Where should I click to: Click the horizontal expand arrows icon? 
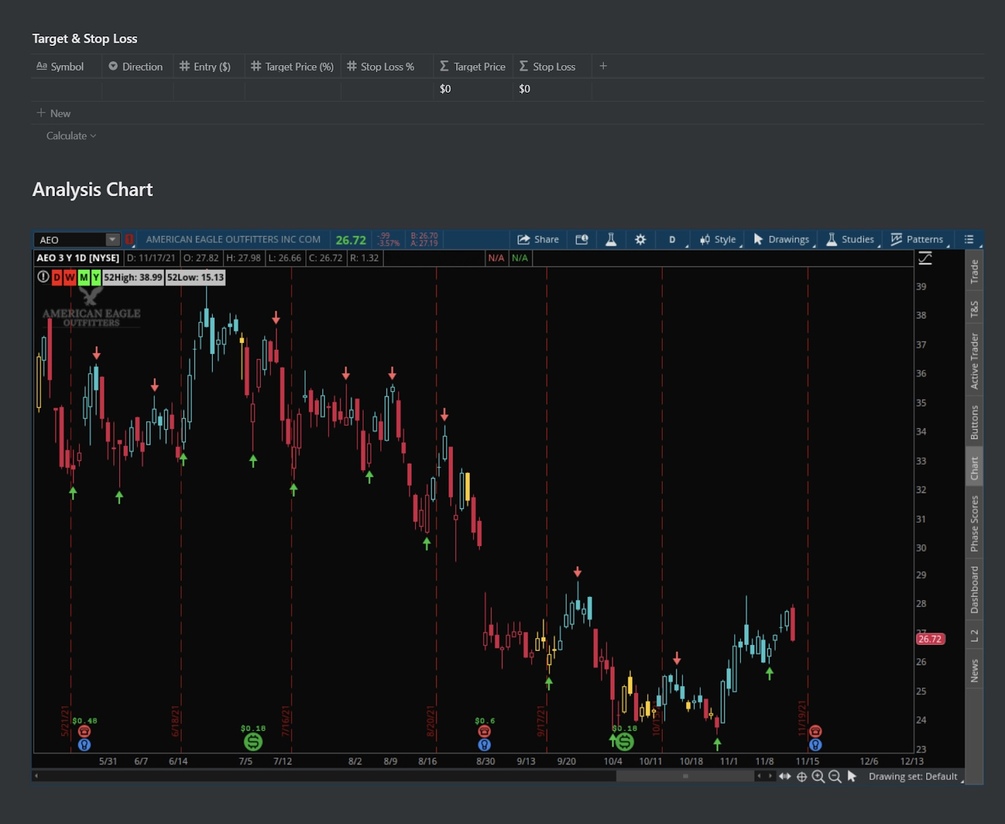(785, 776)
